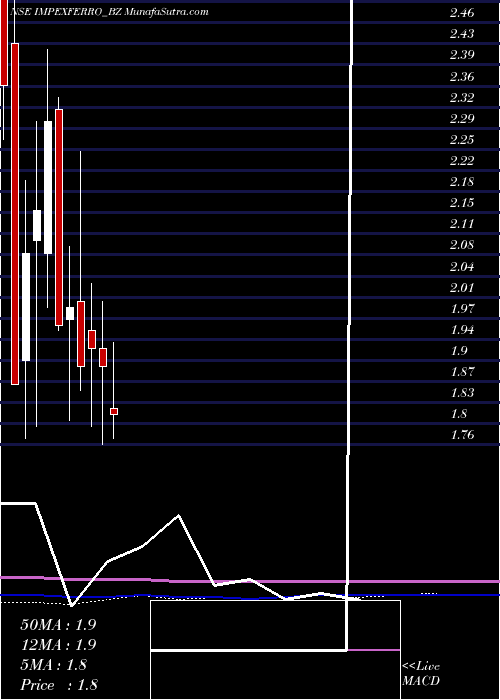Click the 1.97 price axis label
This screenshot has width=500, height=700.
[x=462, y=308]
